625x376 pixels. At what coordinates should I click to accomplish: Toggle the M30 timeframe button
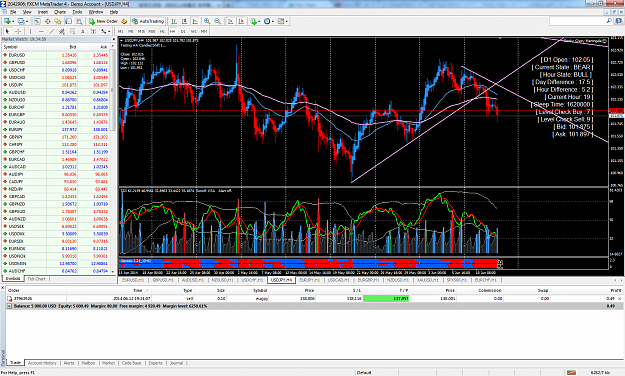point(152,31)
